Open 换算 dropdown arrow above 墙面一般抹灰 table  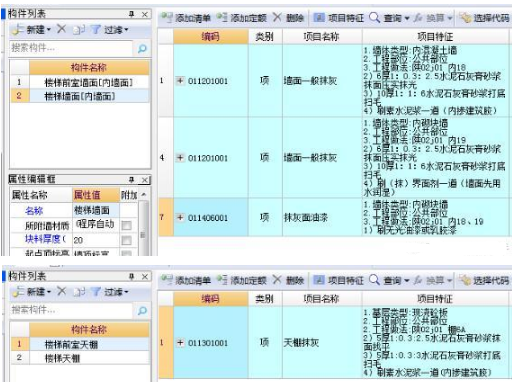coord(450,18)
